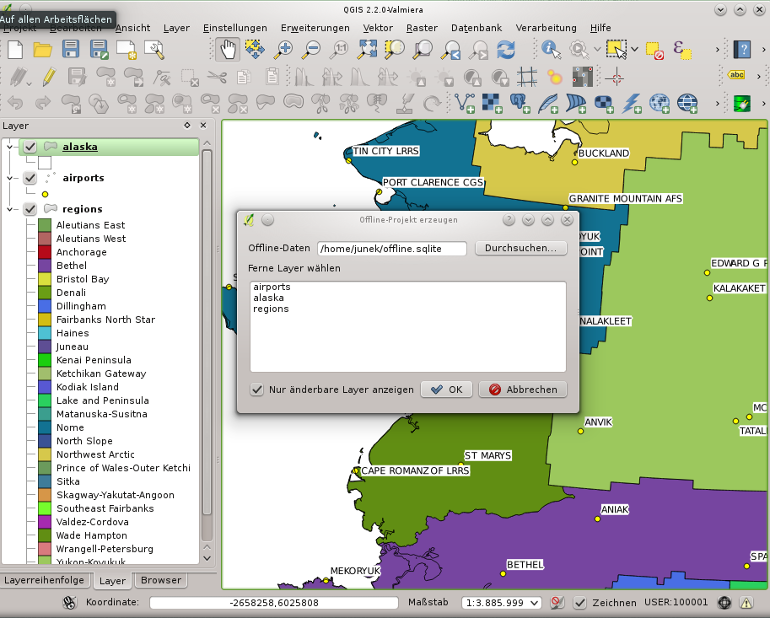Image resolution: width=770 pixels, height=618 pixels.
Task: Open the Ansicht menu
Action: pos(133,28)
